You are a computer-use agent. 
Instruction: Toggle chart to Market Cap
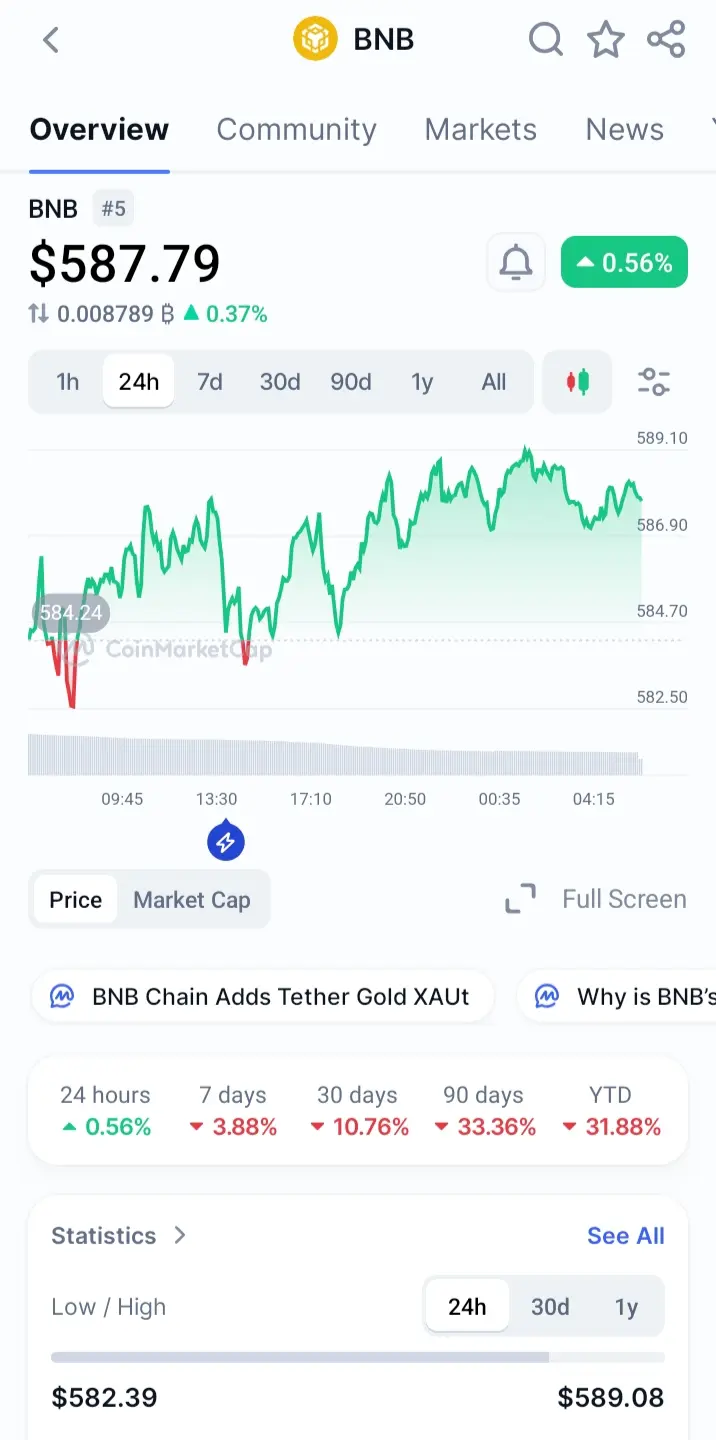click(192, 900)
